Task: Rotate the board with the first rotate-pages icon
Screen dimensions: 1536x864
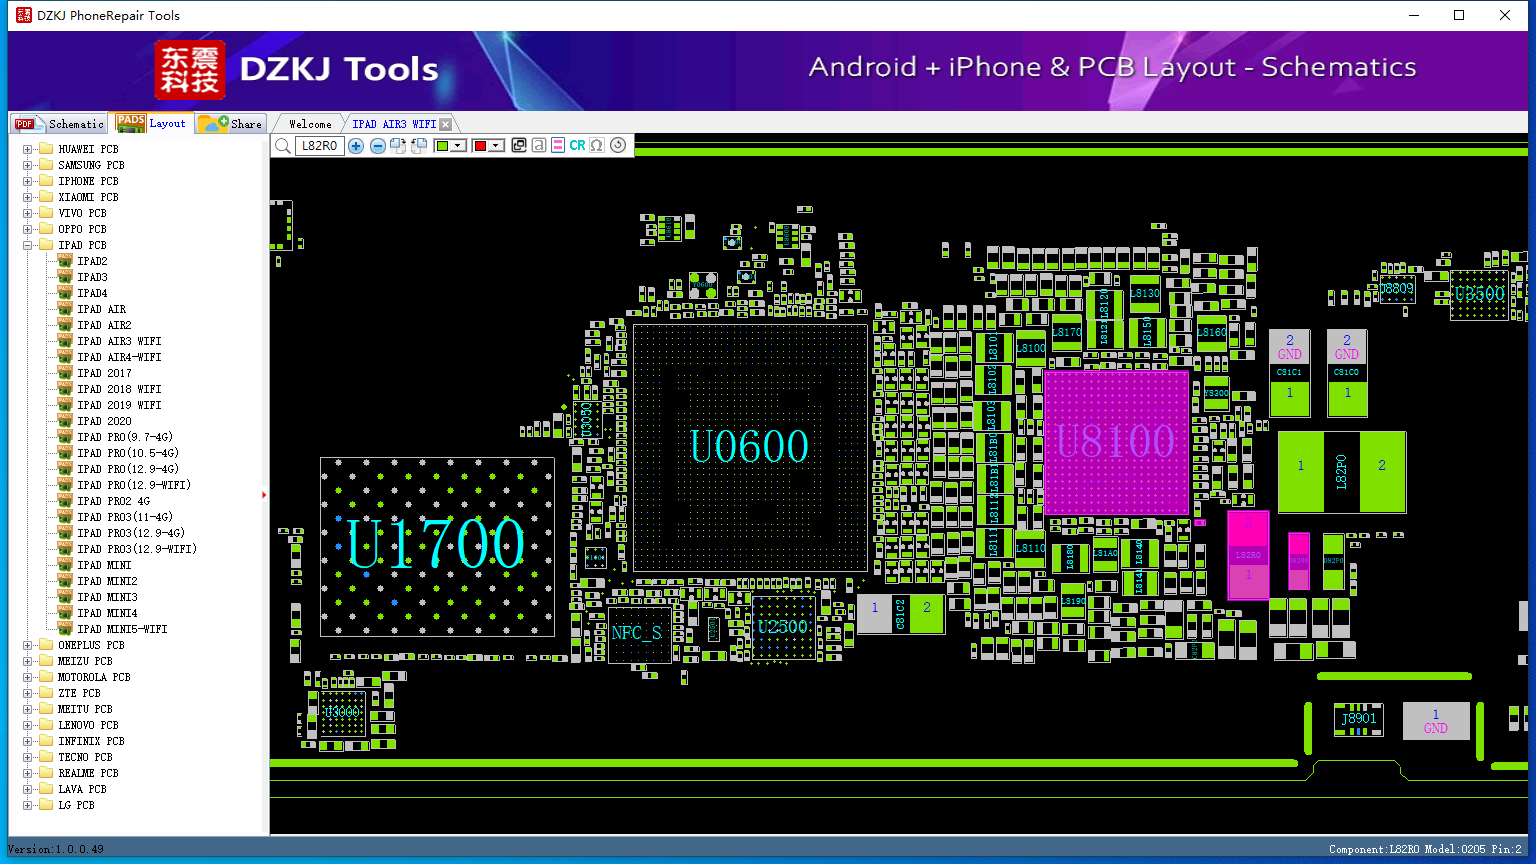Action: 398,146
